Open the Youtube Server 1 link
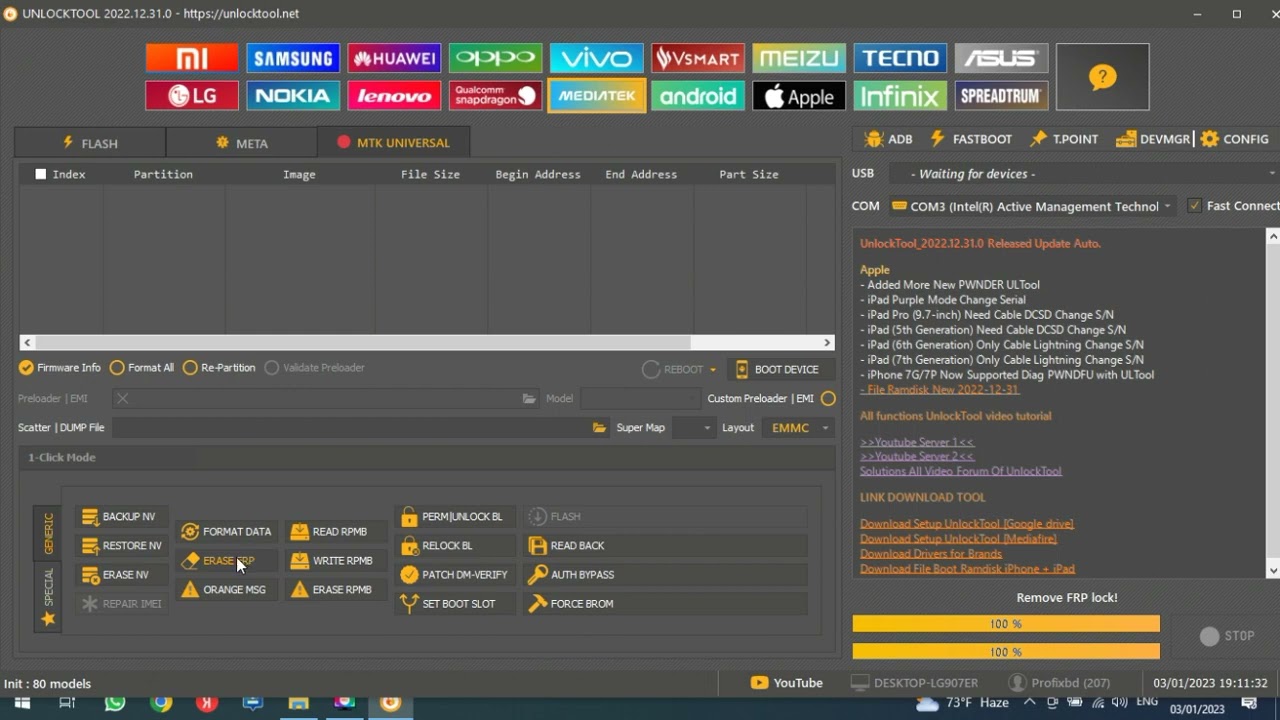This screenshot has width=1280, height=720. point(917,442)
